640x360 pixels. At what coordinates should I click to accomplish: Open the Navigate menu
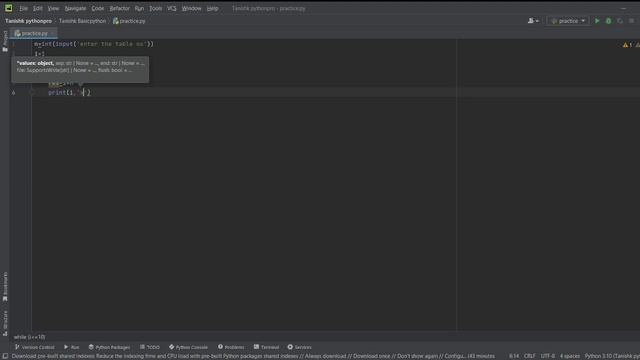tap(76, 9)
